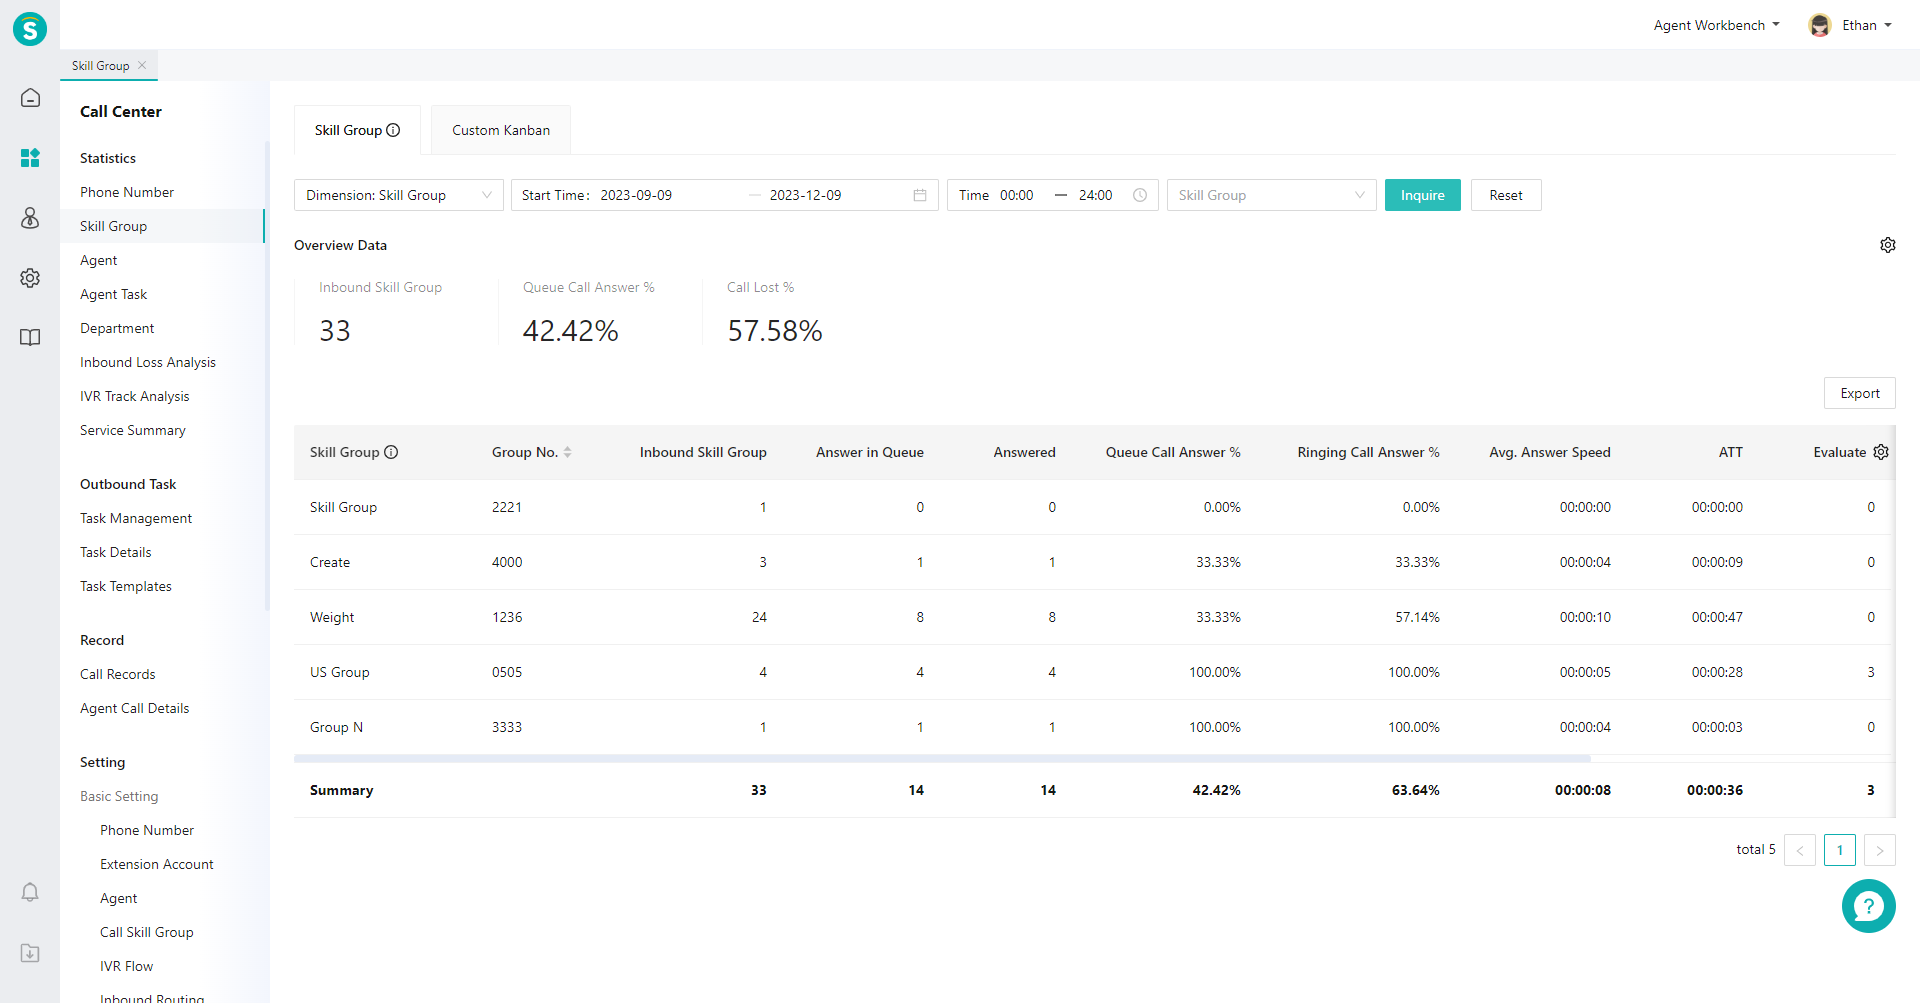Expand the Agent Workbench menu
Screen dimensions: 1920x1003
point(1716,25)
